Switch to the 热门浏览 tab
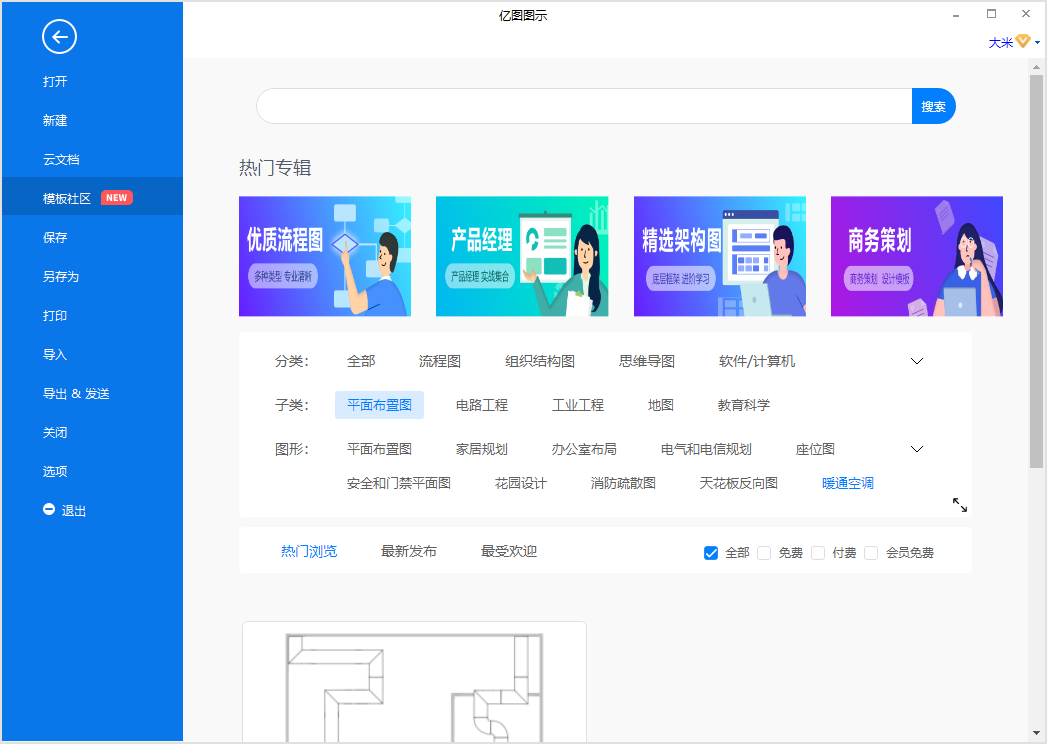The width and height of the screenshot is (1047, 744). click(309, 551)
